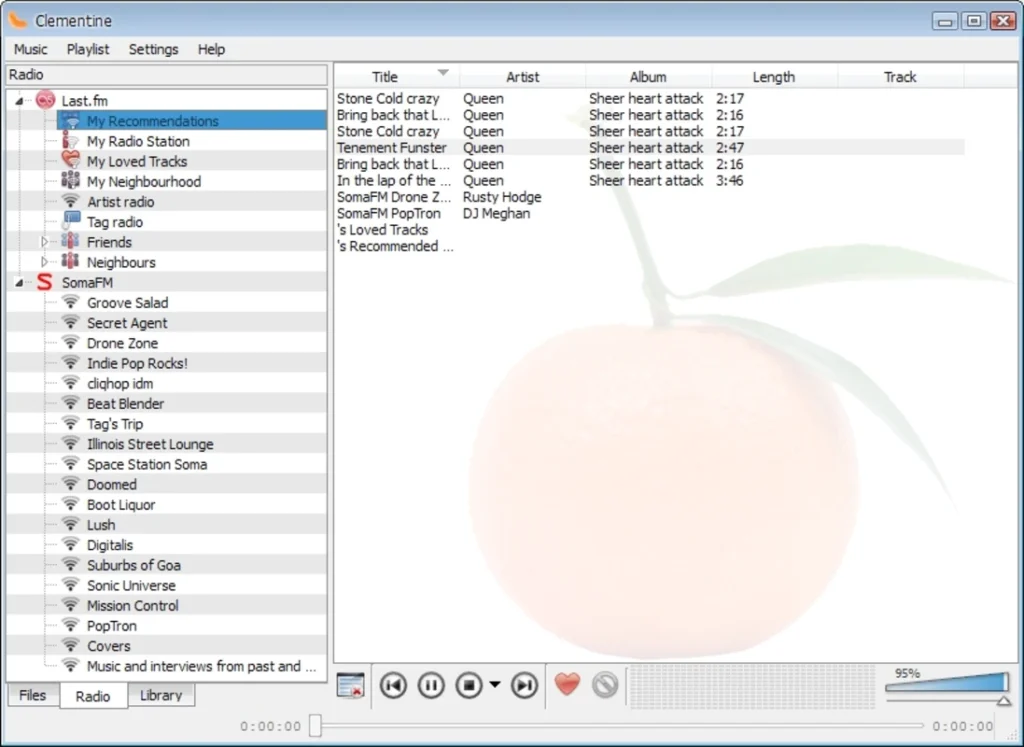Skip to the previous track
Screen dimensions: 1024x747
coord(393,685)
